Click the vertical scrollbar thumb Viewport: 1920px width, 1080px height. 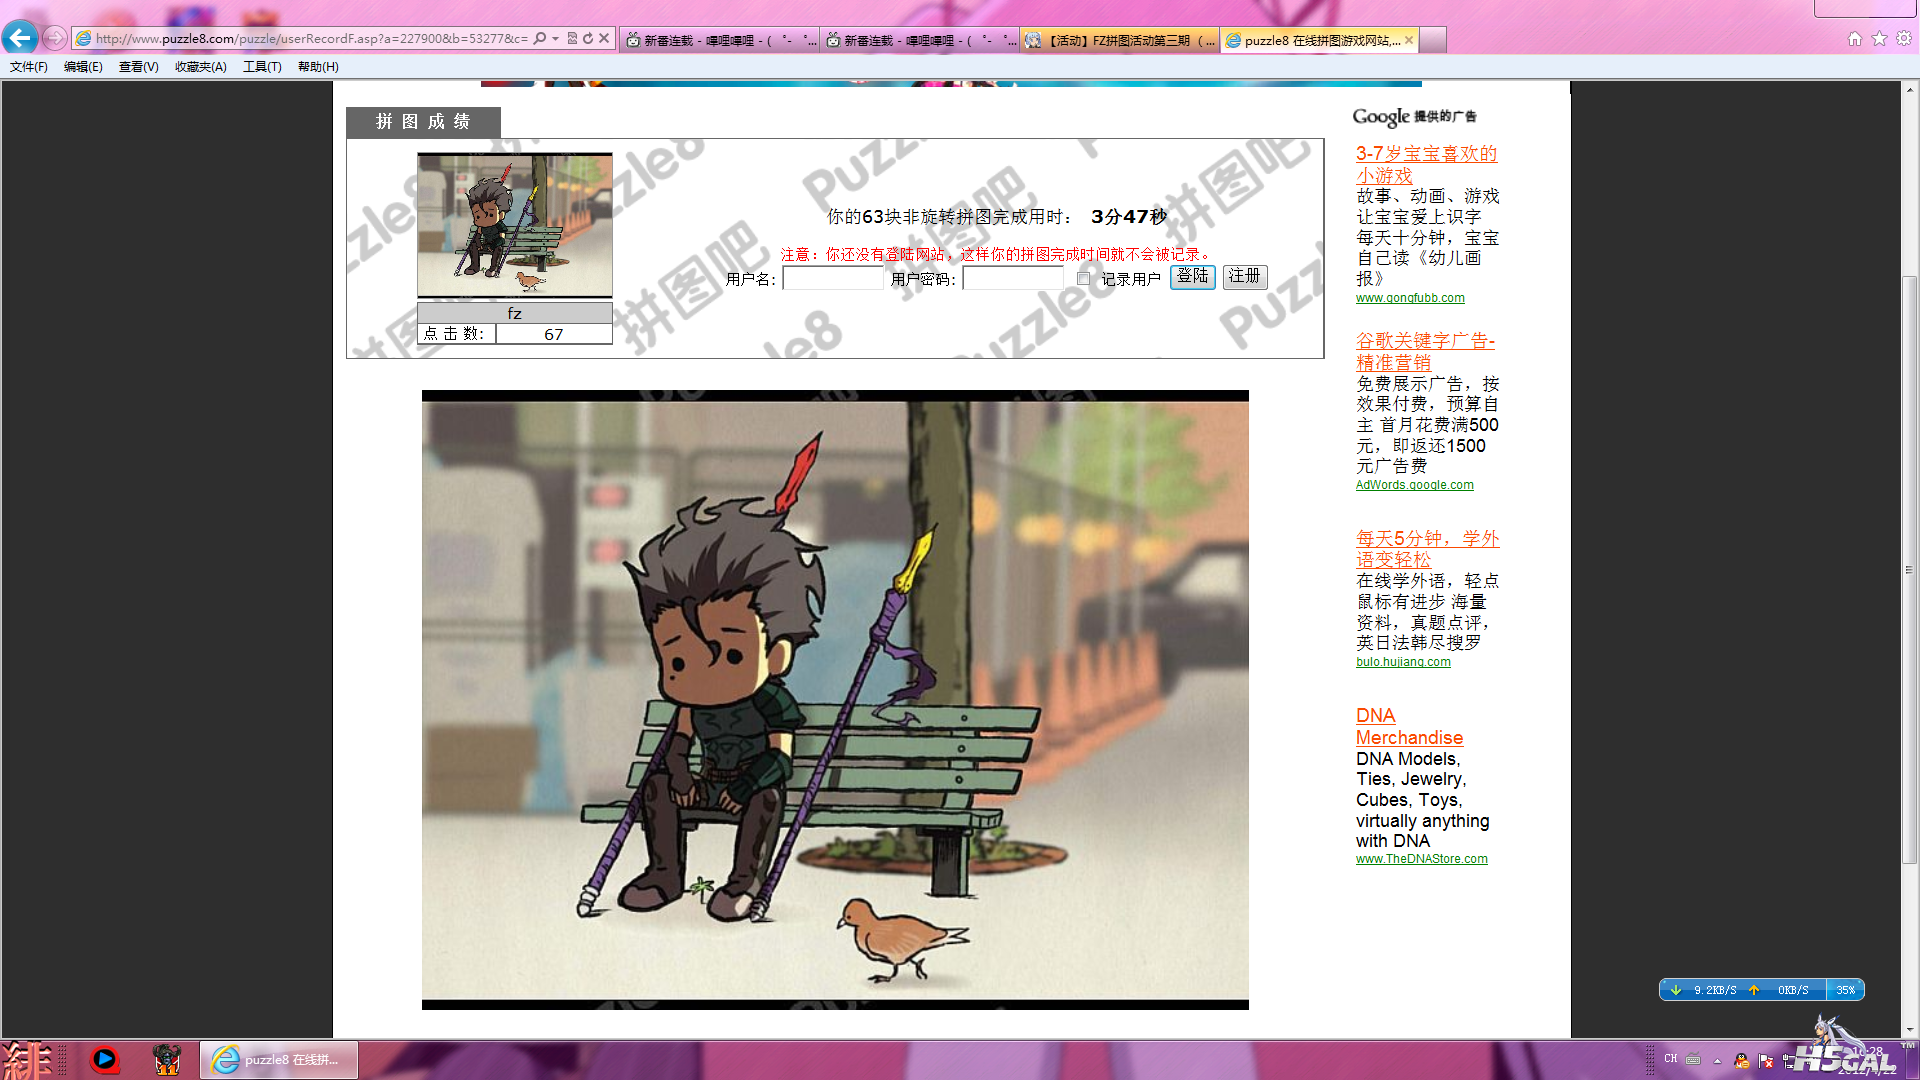point(1910,570)
